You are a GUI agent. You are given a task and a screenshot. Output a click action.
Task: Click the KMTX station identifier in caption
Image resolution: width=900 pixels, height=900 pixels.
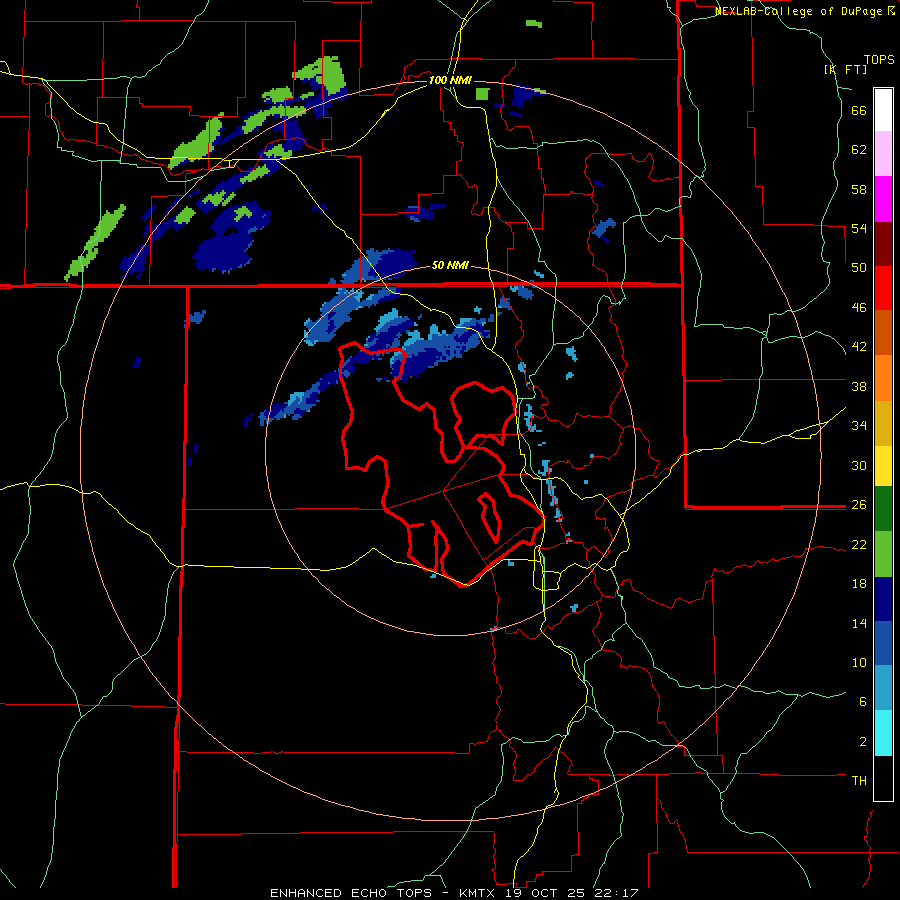pos(477,893)
